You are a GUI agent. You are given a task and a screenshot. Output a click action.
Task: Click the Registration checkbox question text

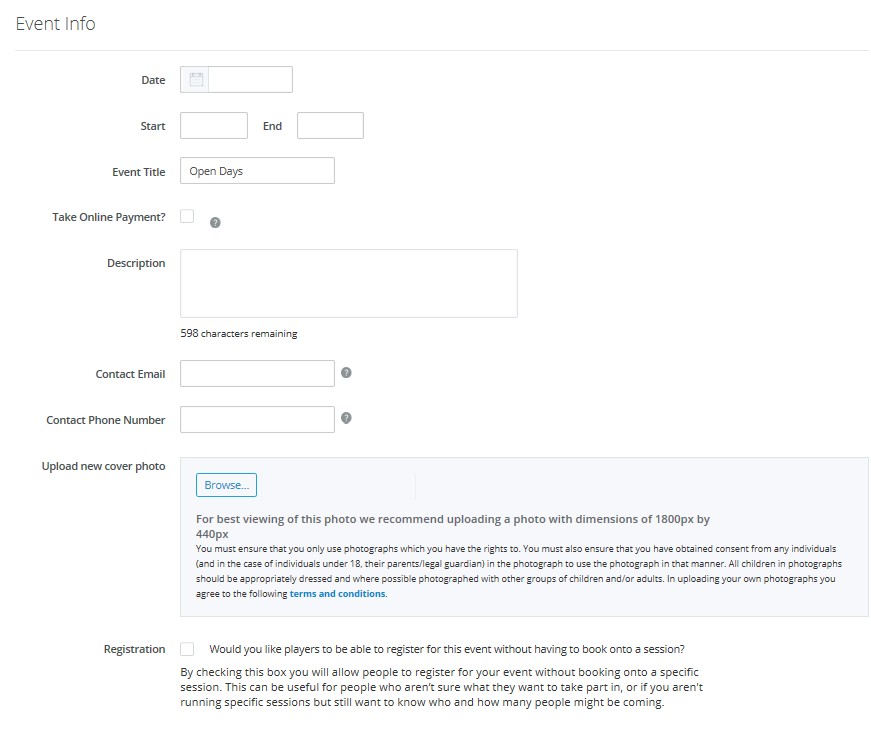[x=447, y=649]
